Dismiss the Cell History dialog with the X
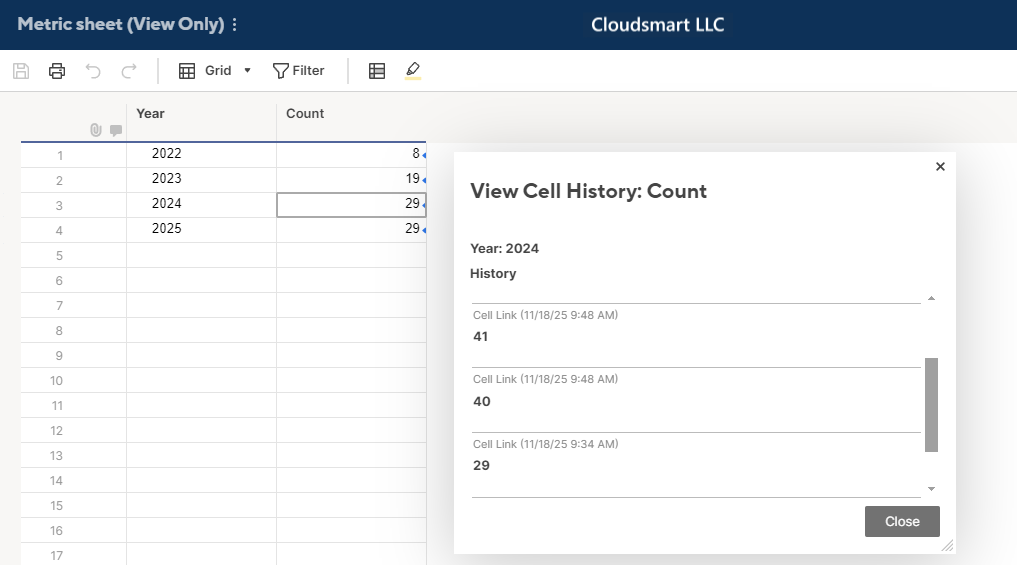The height and width of the screenshot is (565, 1017). coord(940,167)
